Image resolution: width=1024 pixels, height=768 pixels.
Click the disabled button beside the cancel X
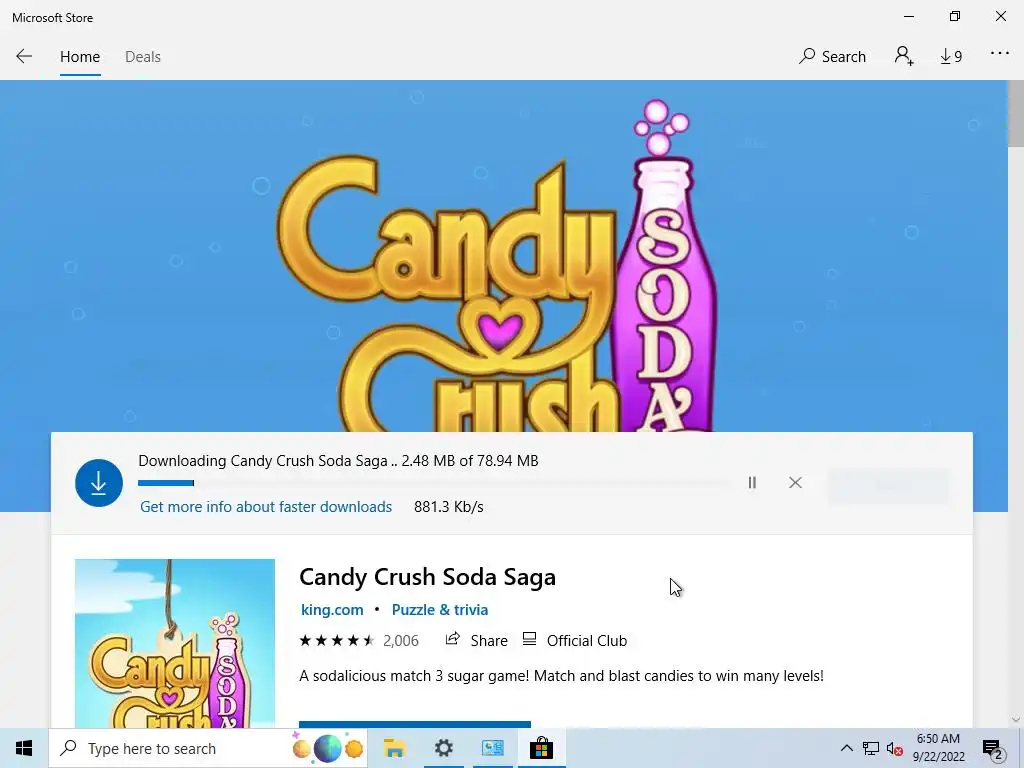tap(888, 485)
